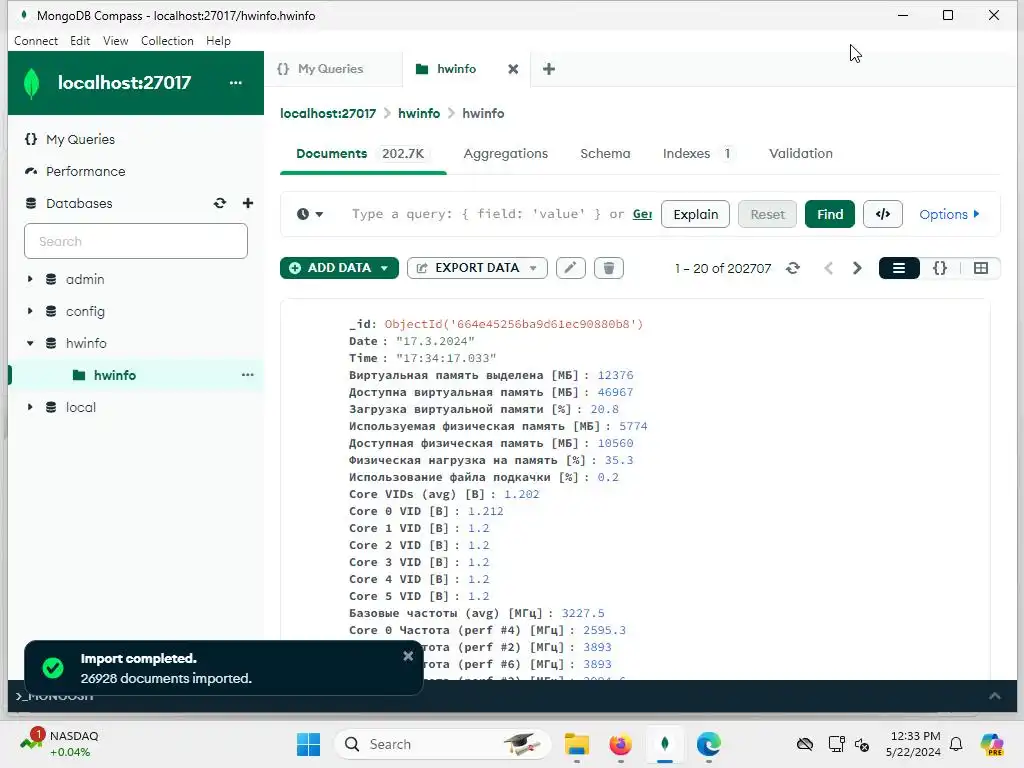Collapse the hwinfo database
The width and height of the screenshot is (1024, 768).
(29, 343)
